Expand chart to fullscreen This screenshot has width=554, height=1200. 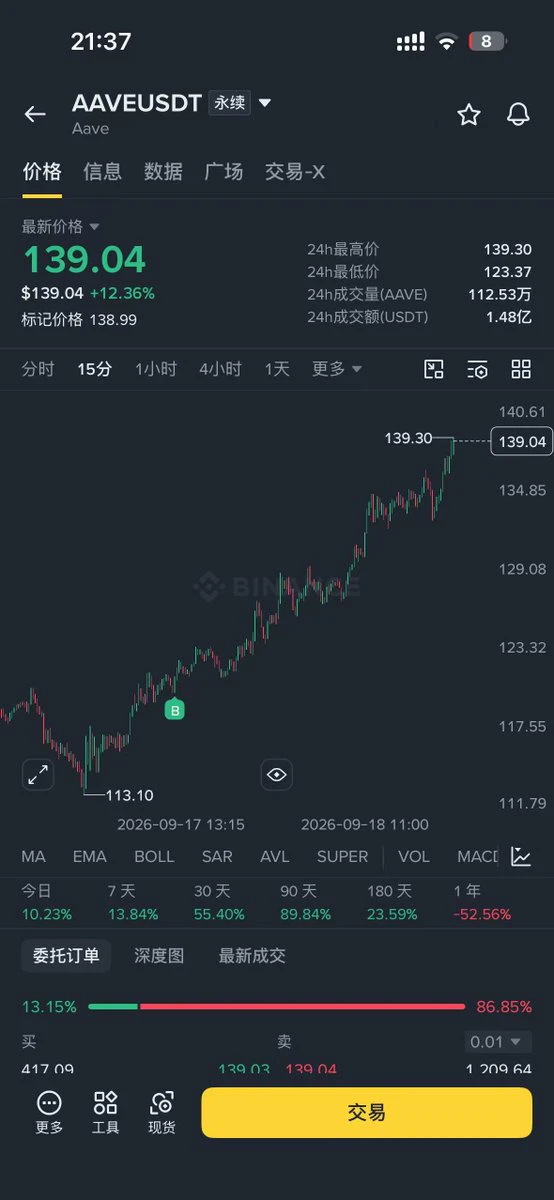[x=38, y=774]
